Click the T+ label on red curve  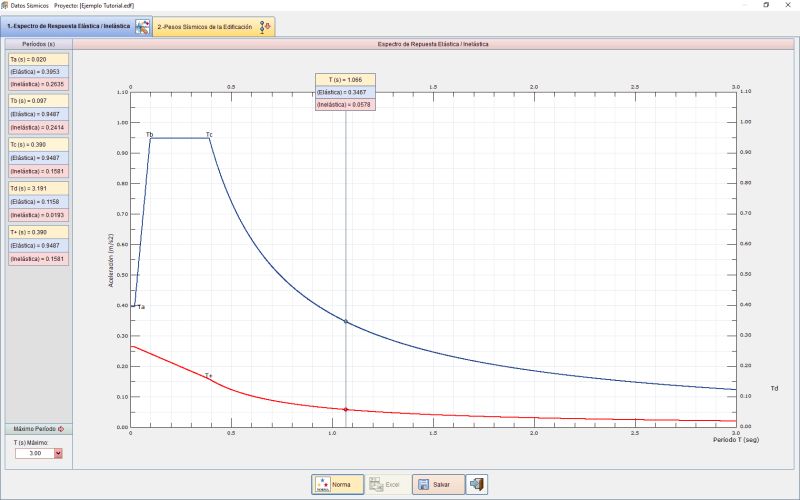coord(209,376)
